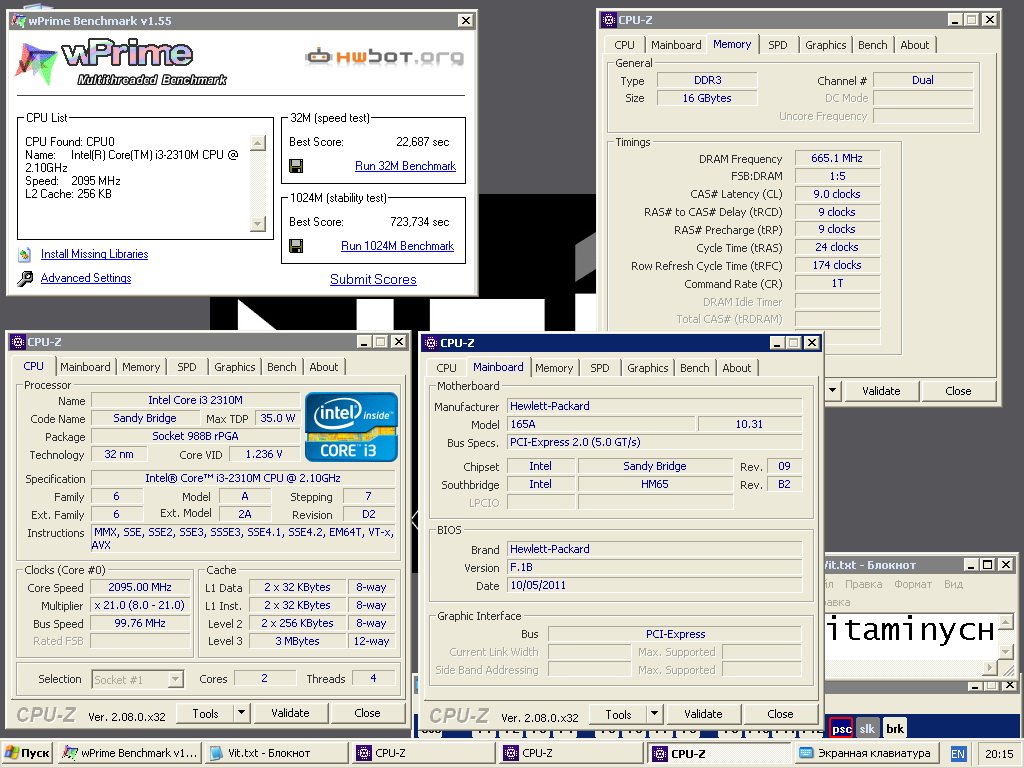Select the SPD tab in the Memory window
This screenshot has height=768, width=1024.
pos(777,45)
